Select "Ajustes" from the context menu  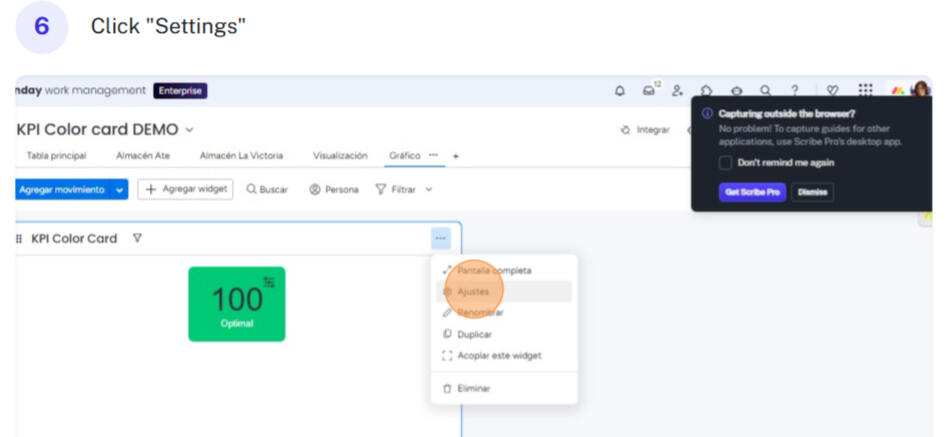[472, 291]
